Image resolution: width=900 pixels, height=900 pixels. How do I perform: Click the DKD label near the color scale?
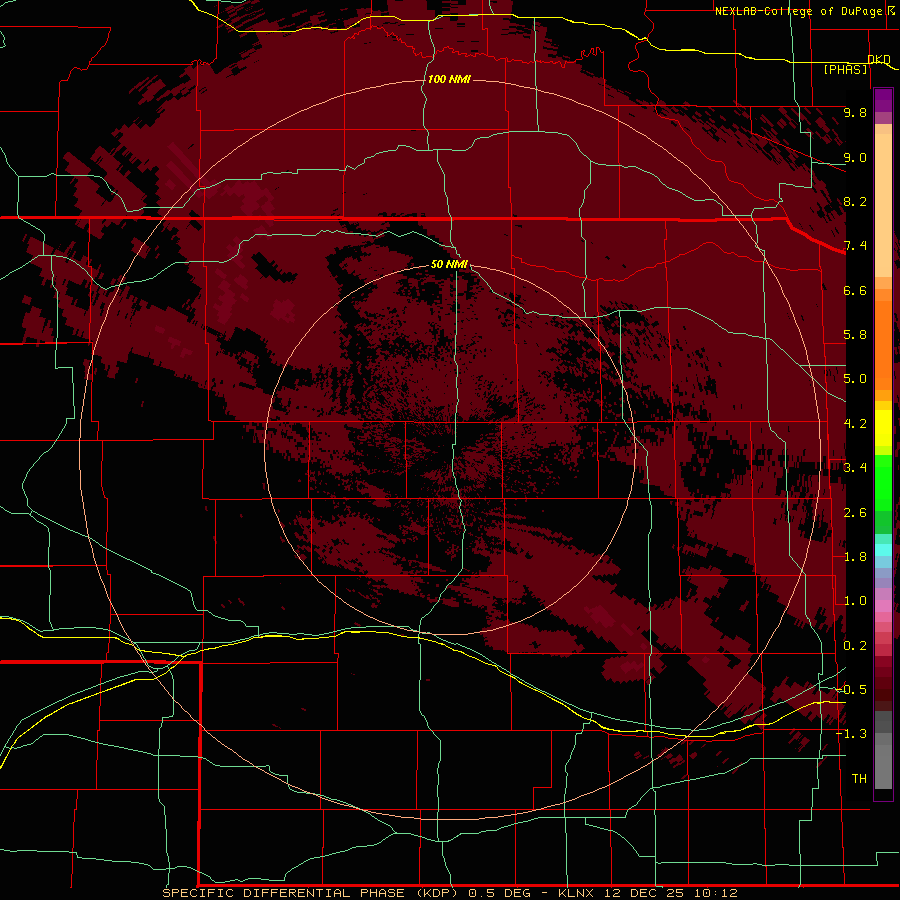(879, 59)
